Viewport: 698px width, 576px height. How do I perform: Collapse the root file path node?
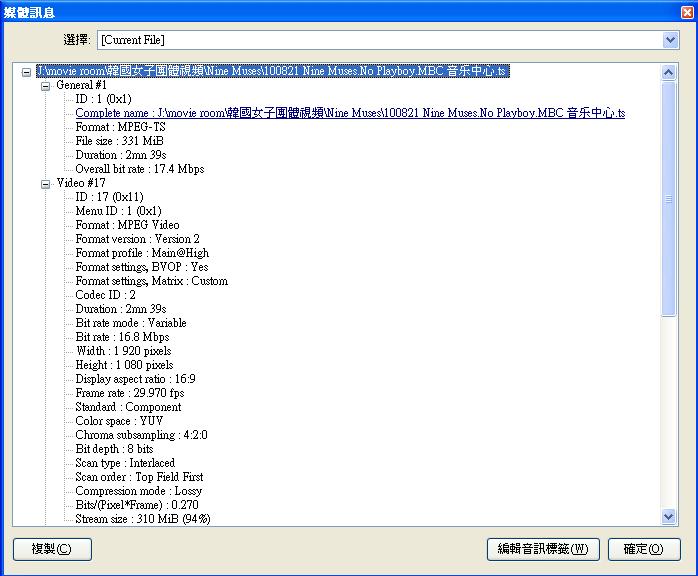click(x=27, y=72)
